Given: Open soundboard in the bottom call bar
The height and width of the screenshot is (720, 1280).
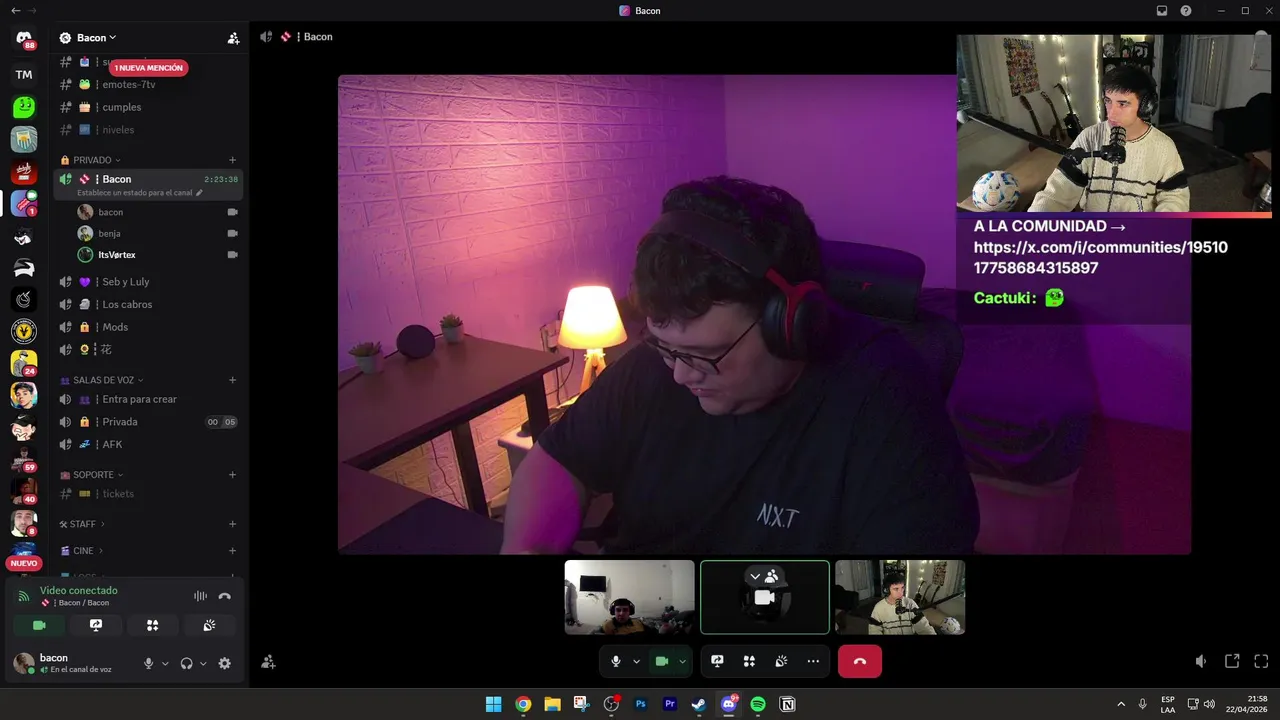Looking at the screenshot, I should point(781,661).
